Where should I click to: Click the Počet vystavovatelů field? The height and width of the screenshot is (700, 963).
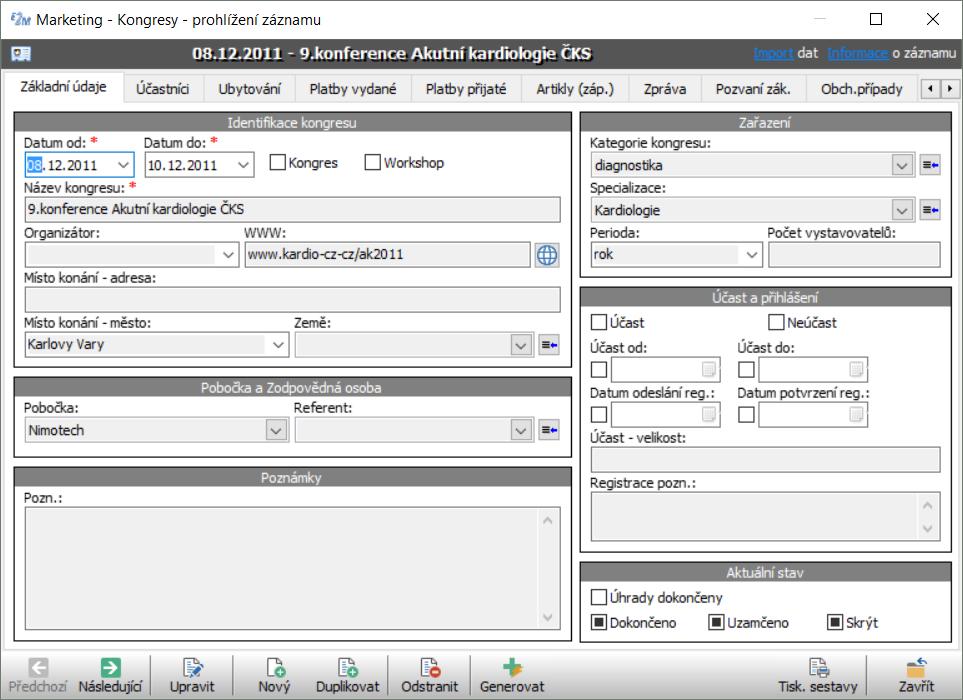click(x=854, y=255)
